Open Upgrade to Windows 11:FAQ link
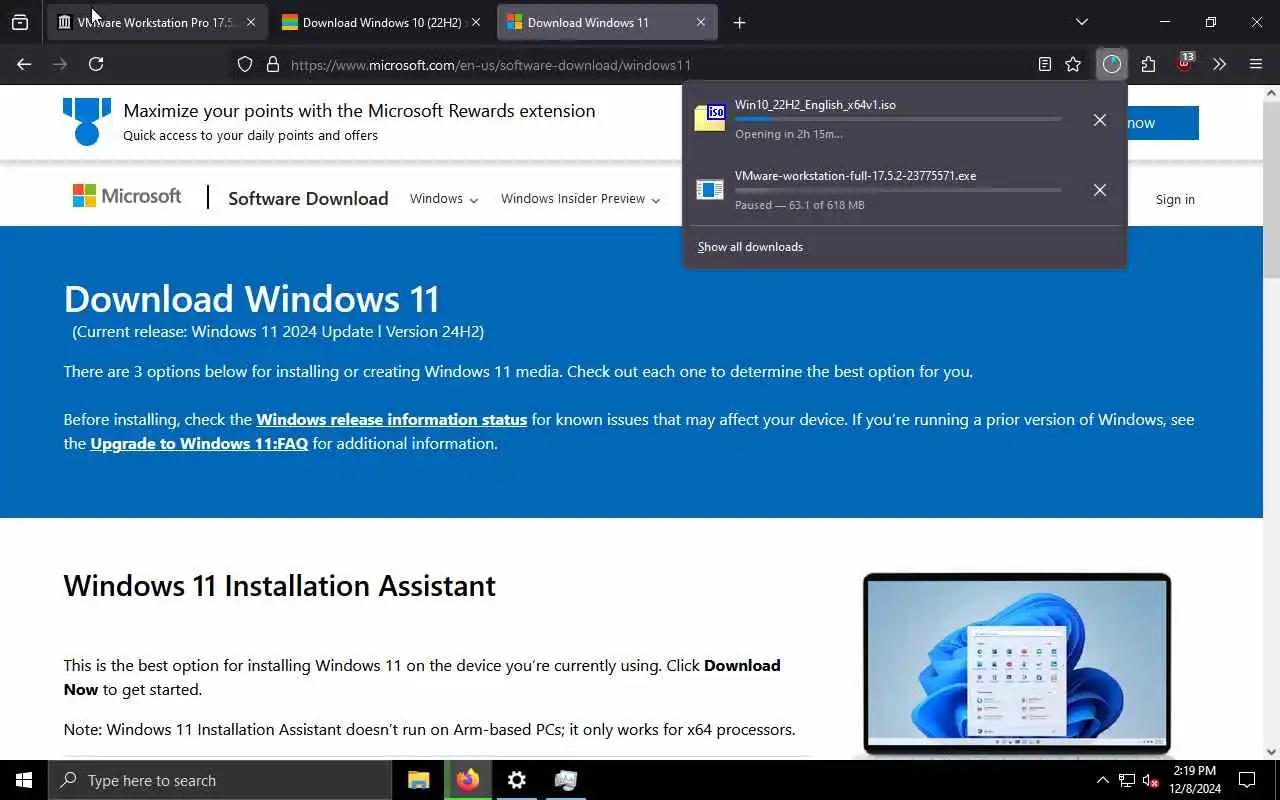Viewport: 1280px width, 800px height. click(199, 443)
